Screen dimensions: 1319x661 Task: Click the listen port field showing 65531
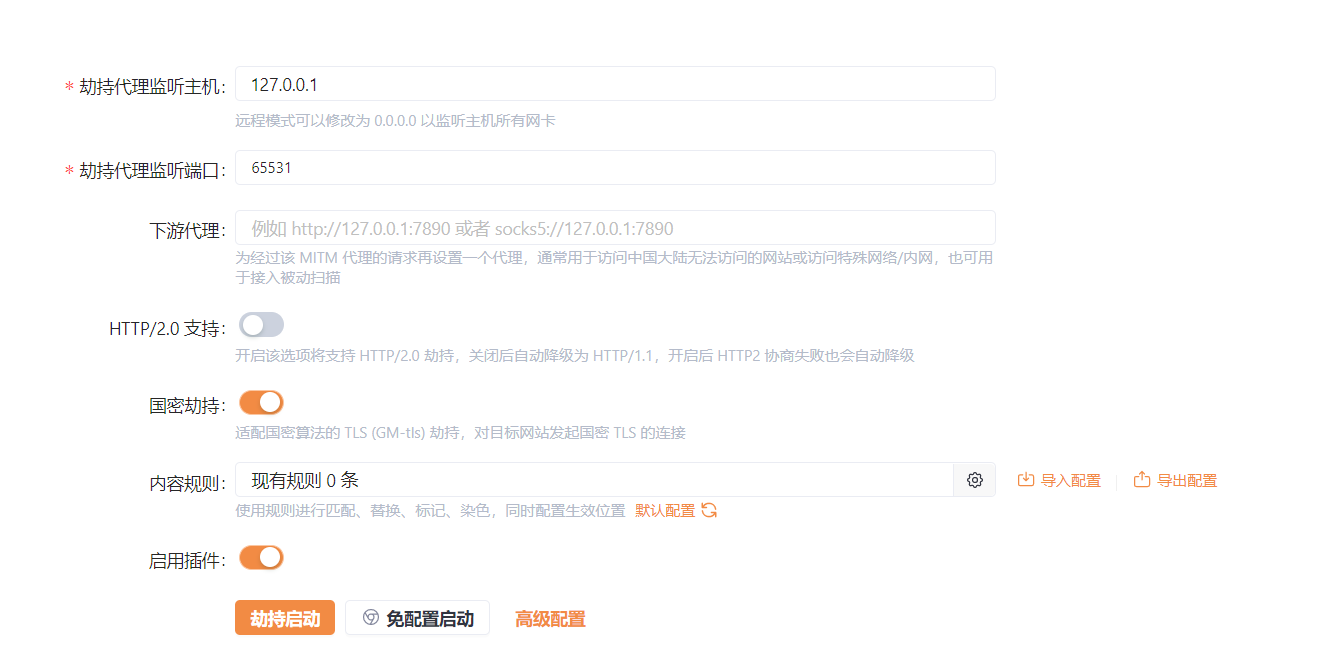(614, 168)
